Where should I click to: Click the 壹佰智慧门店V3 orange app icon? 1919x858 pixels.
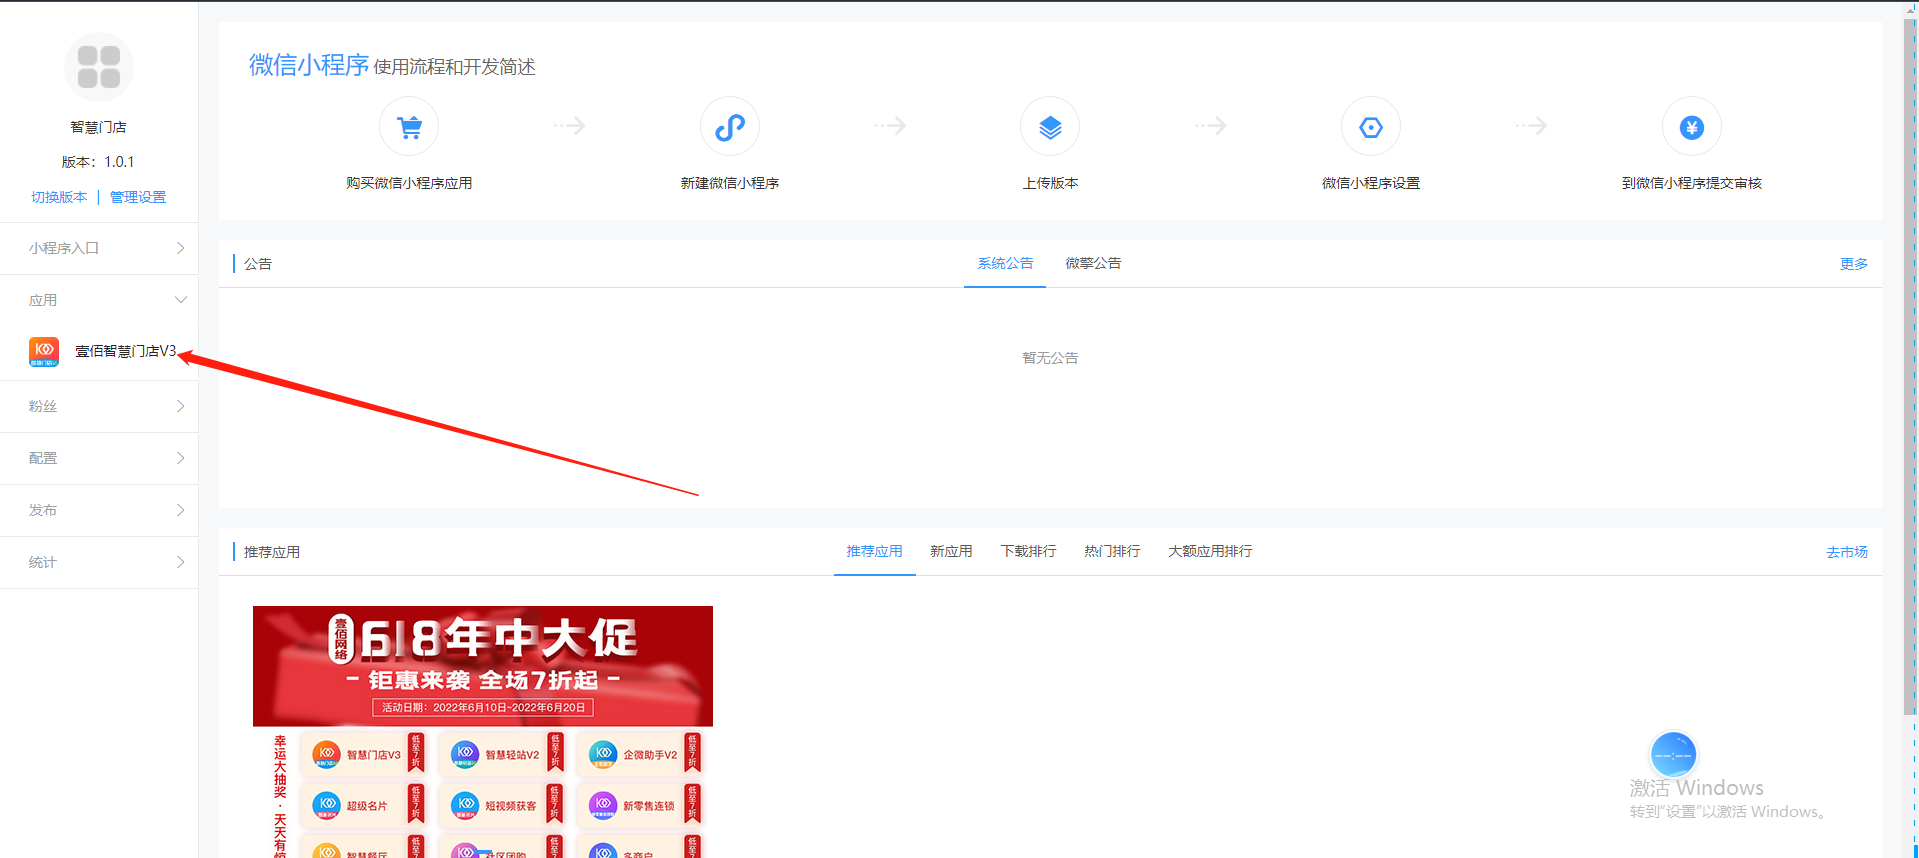coord(44,351)
